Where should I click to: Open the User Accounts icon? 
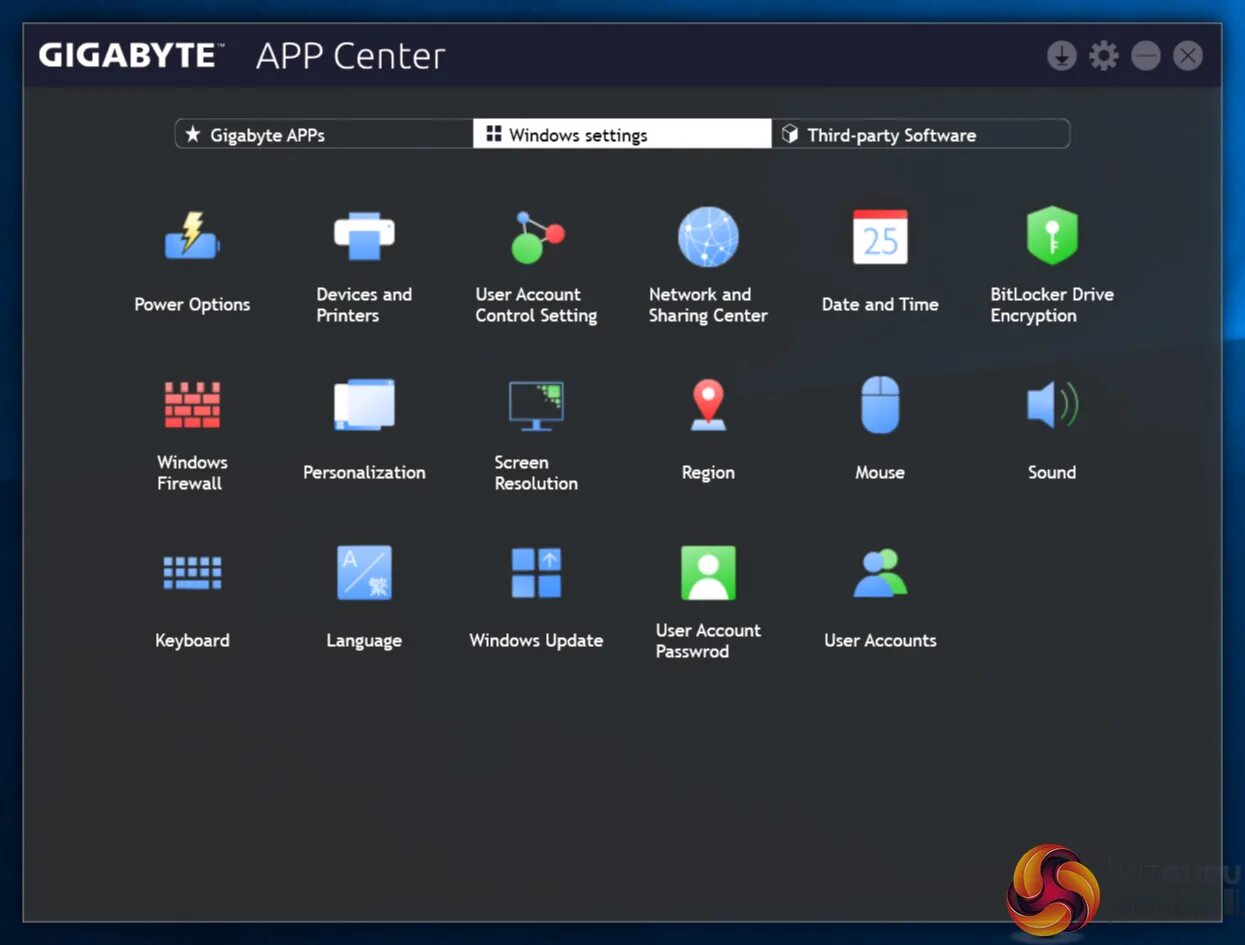[x=880, y=573]
